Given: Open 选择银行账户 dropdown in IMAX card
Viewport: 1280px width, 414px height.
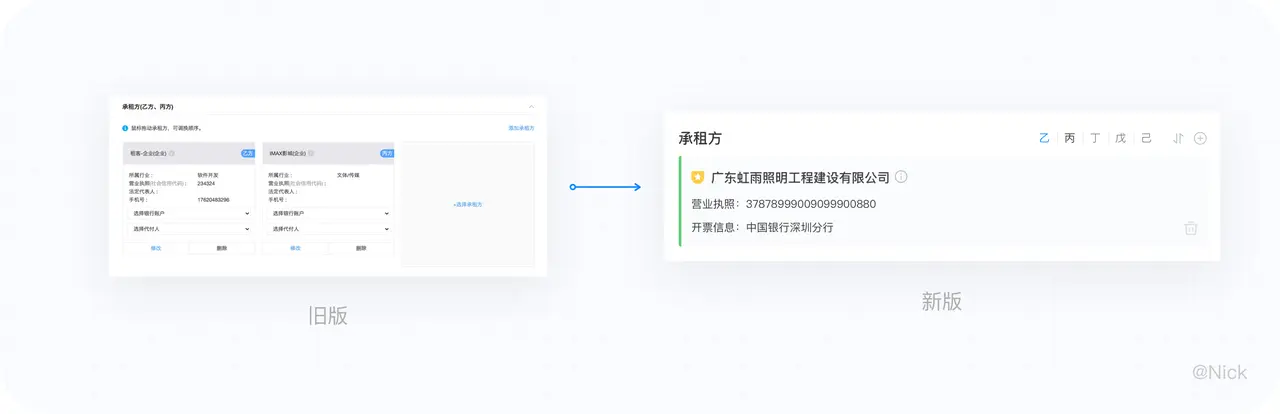Looking at the screenshot, I should click(x=329, y=213).
